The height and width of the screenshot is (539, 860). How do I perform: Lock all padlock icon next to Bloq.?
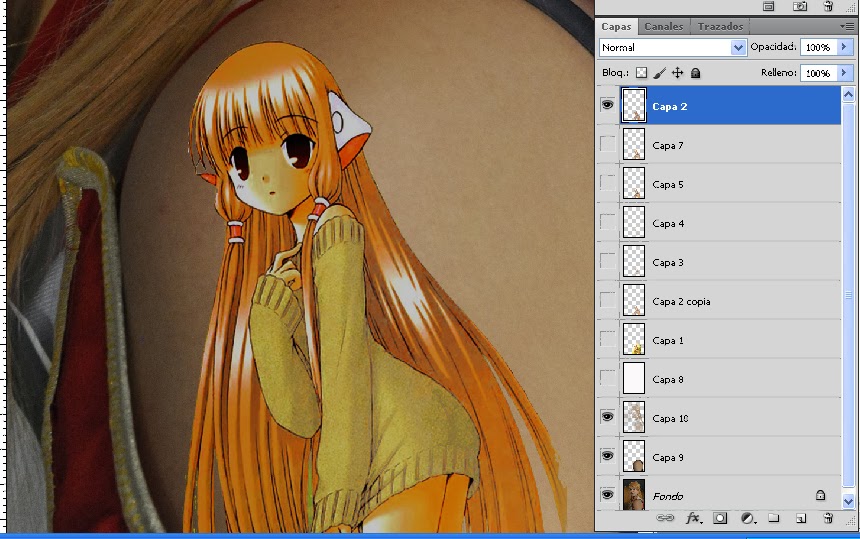point(695,72)
